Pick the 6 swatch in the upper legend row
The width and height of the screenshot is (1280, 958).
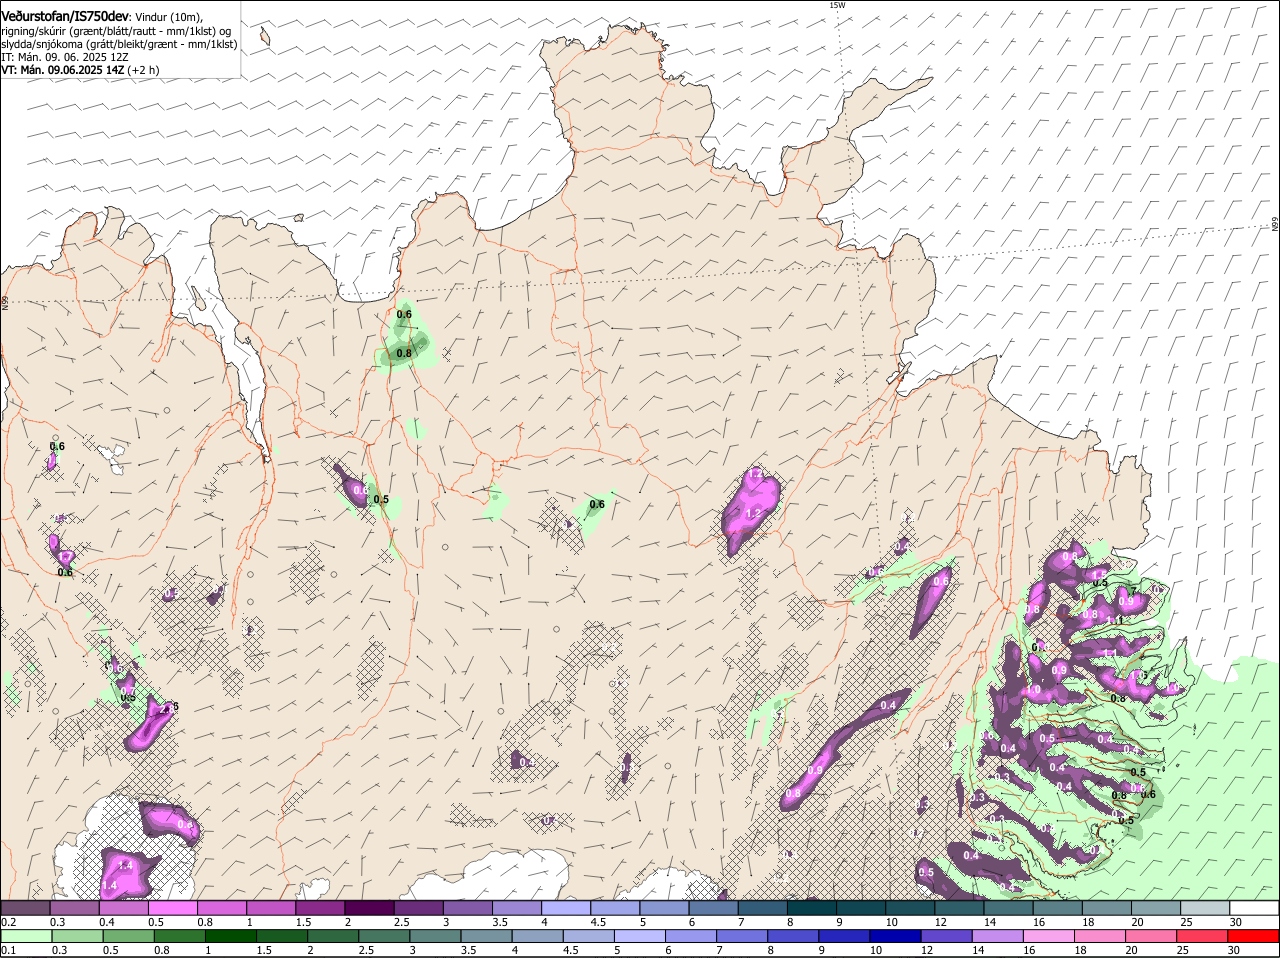click(713, 908)
